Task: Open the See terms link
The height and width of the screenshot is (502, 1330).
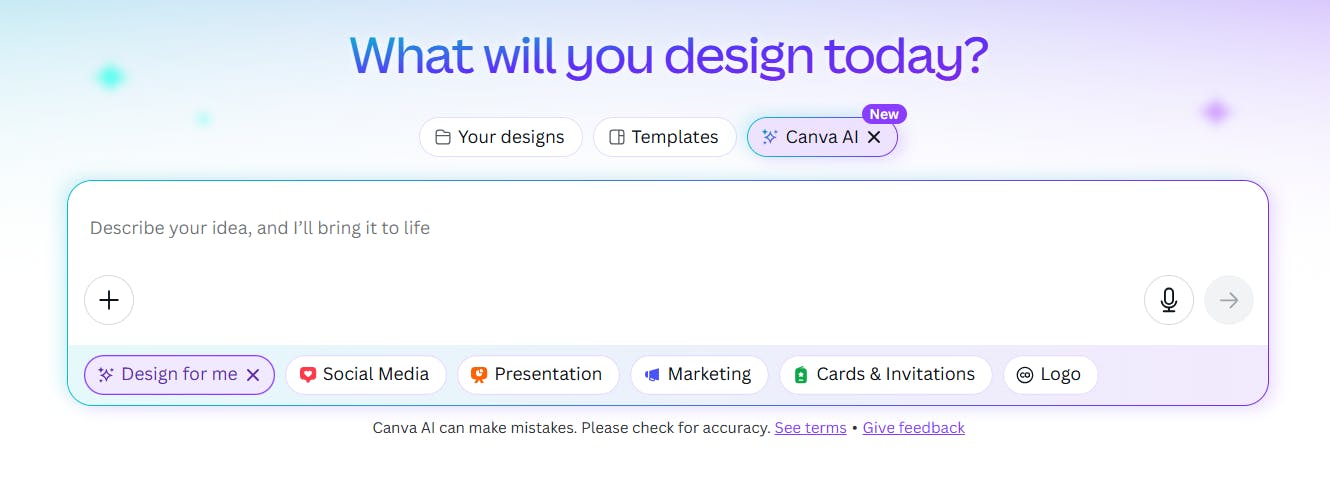Action: coord(810,428)
